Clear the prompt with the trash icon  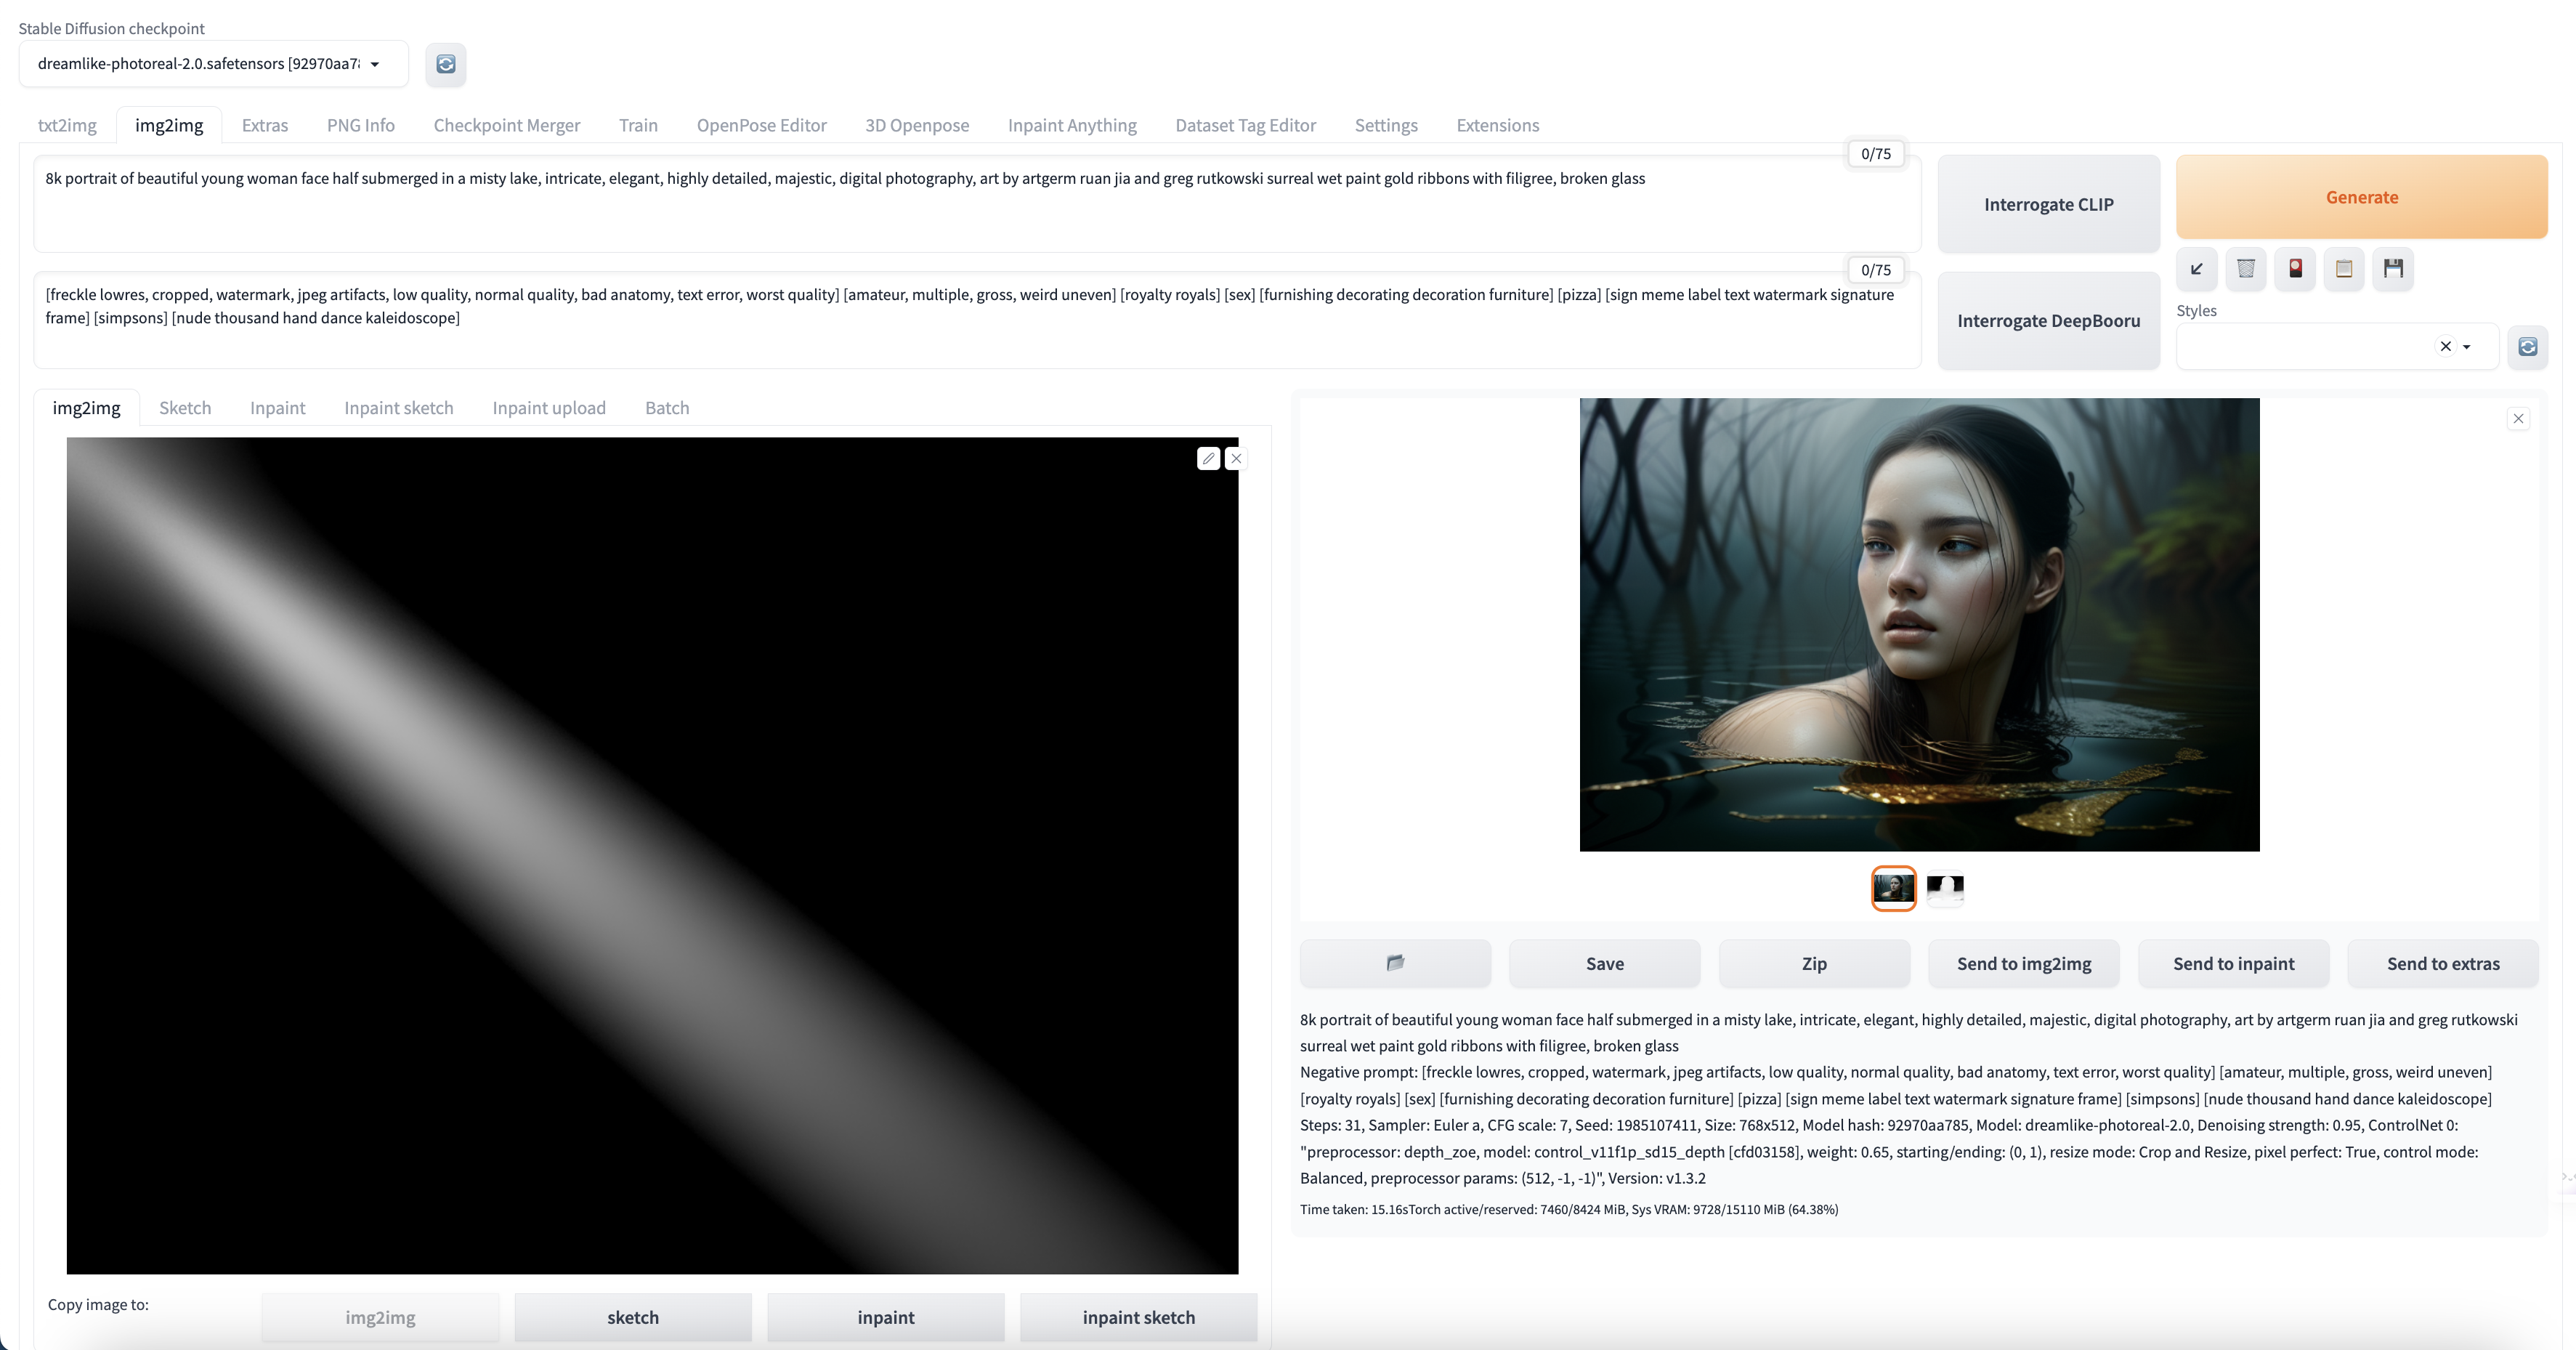point(2246,268)
